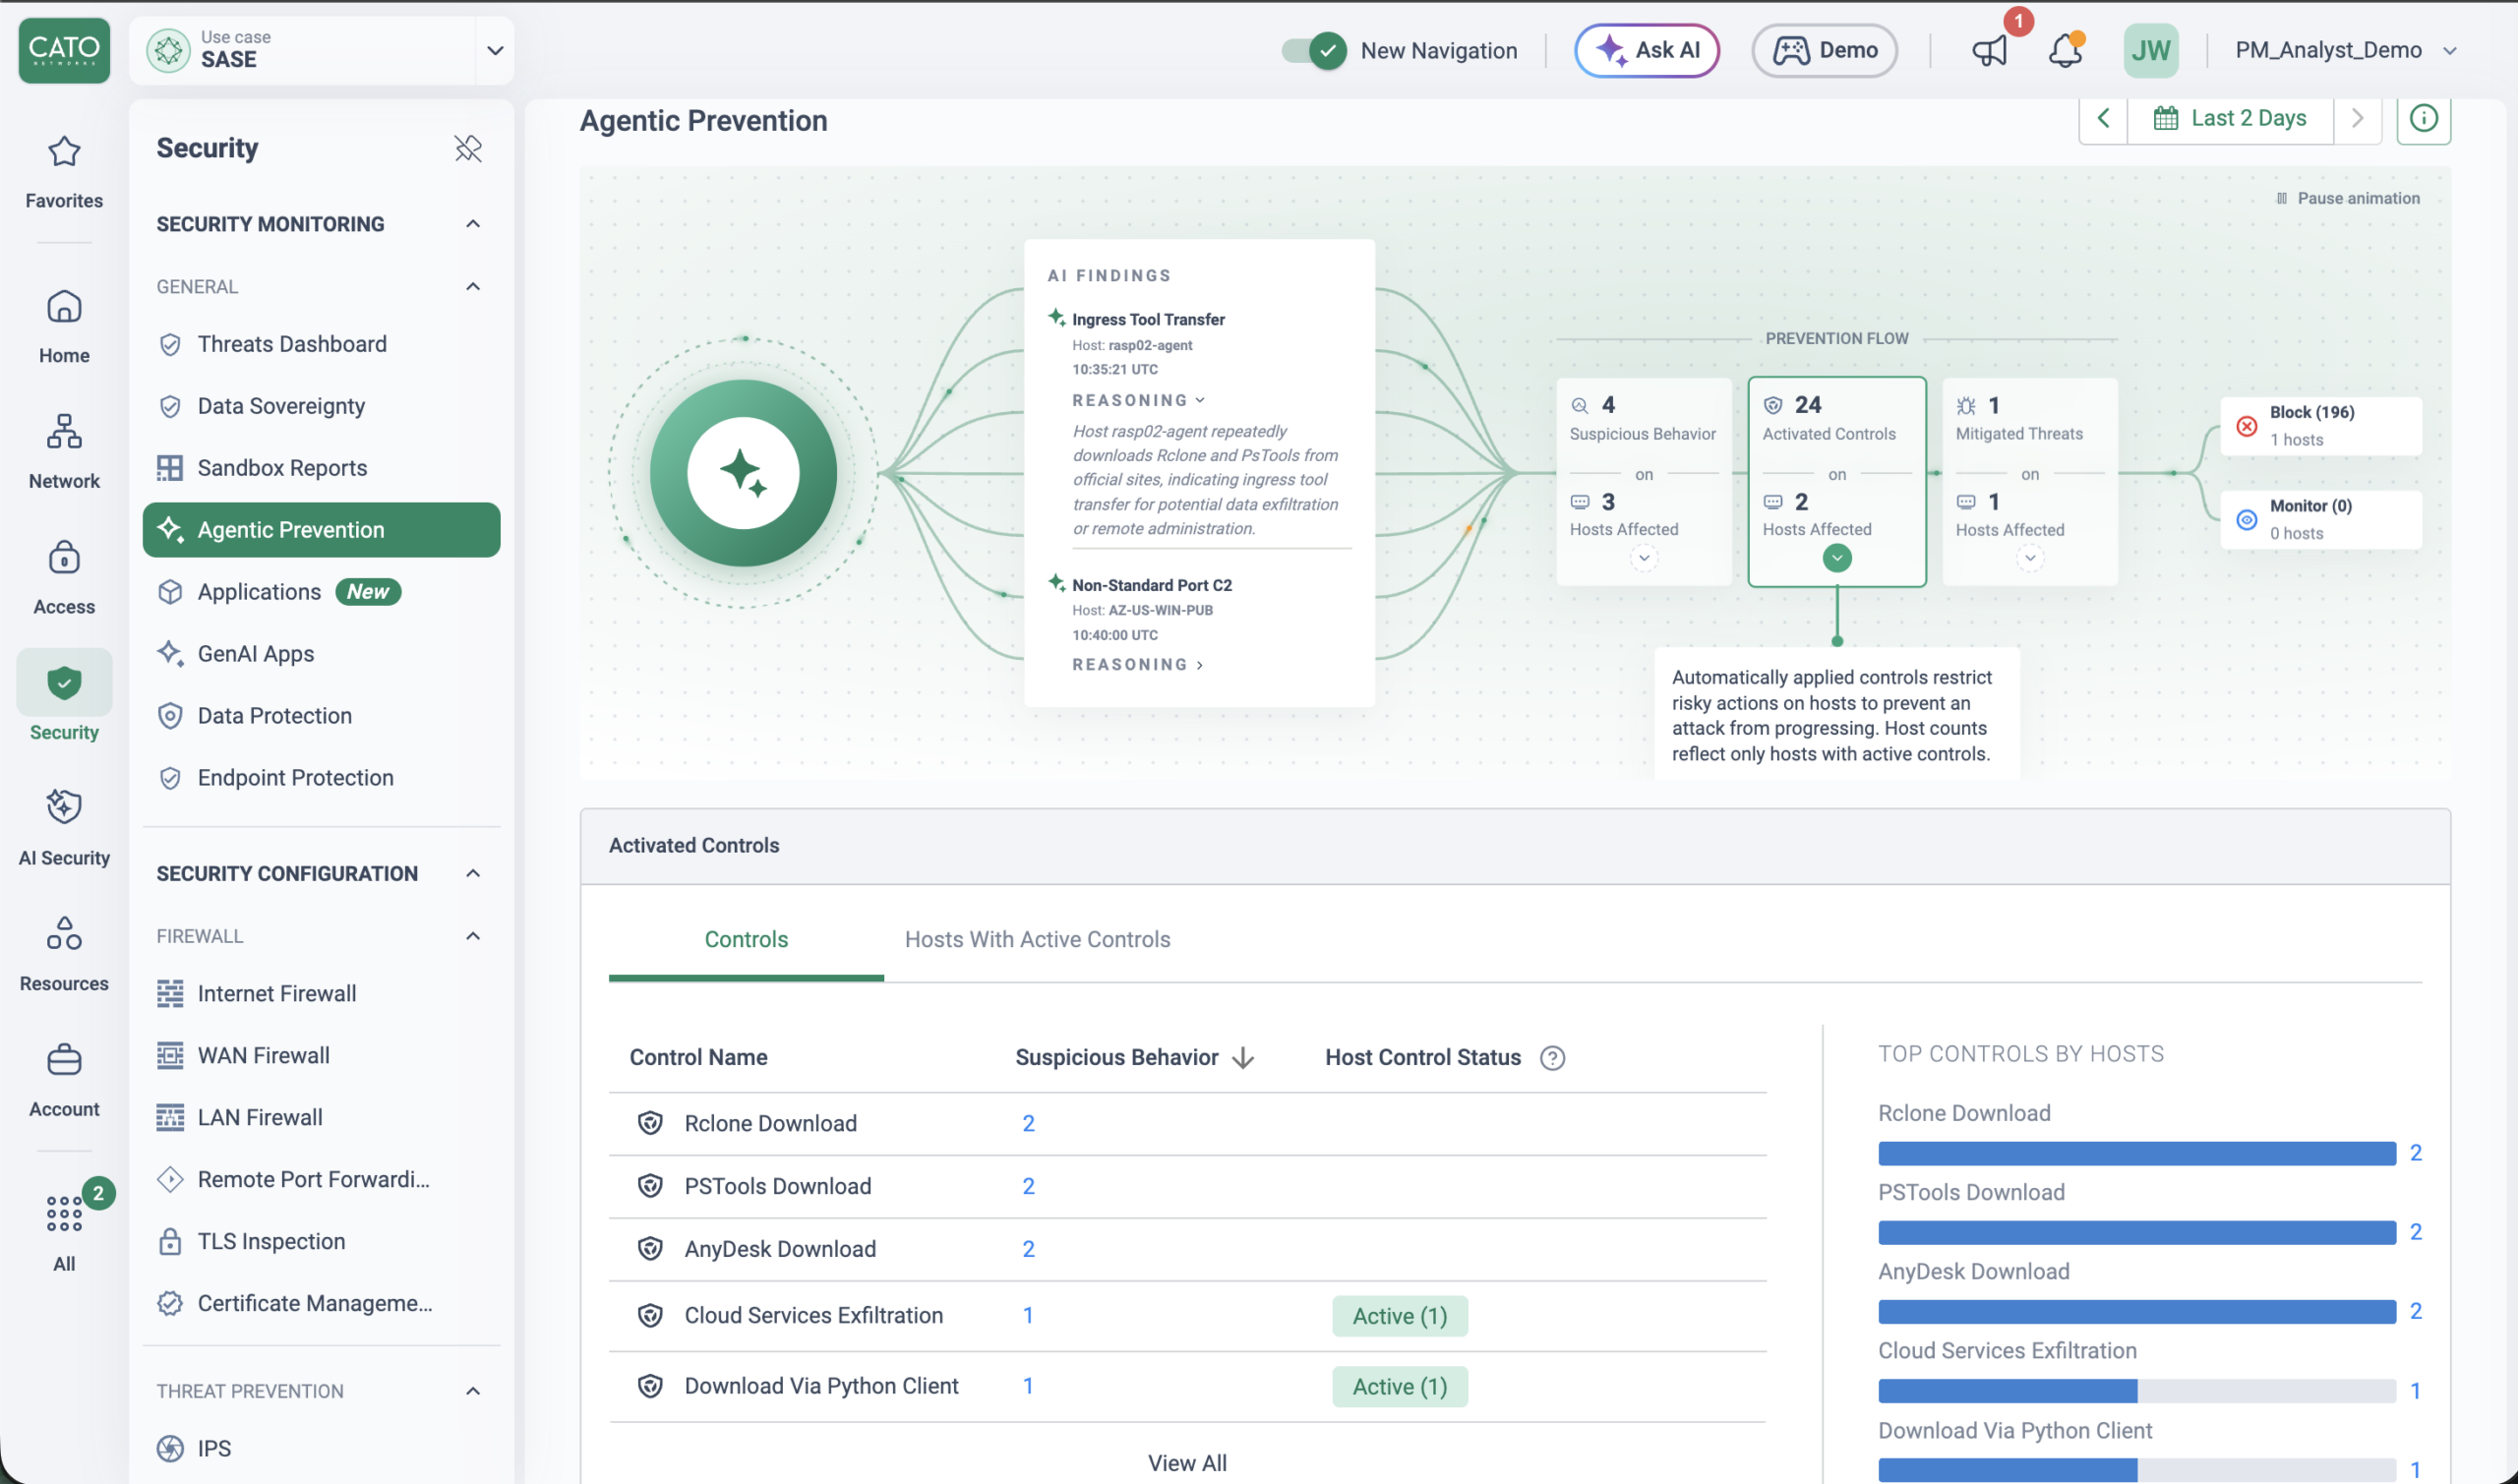Switch to Hosts With Active Controls tab
The image size is (2518, 1484).
[1037, 940]
